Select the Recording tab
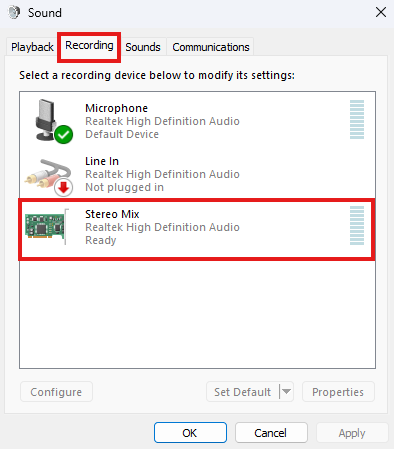Viewport: 394px width, 449px height. pyautogui.click(x=89, y=45)
